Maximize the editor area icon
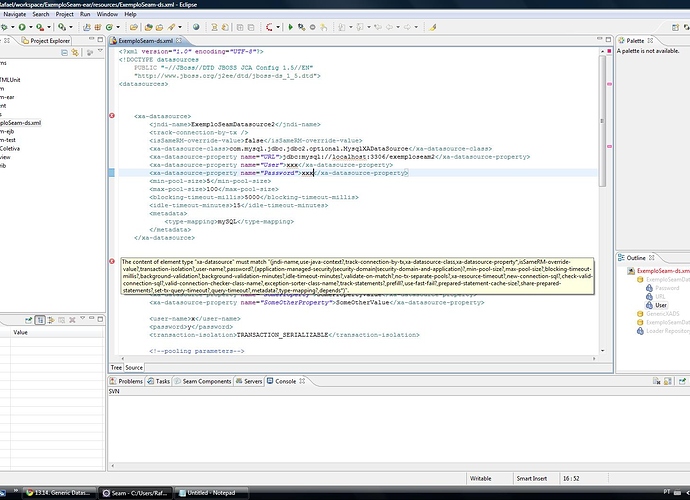 609,39
